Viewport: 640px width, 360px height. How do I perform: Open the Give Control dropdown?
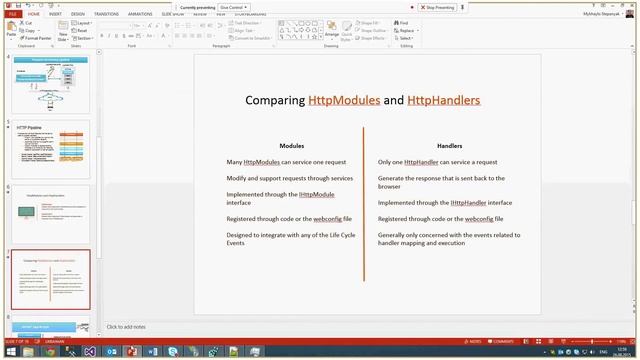click(x=234, y=7)
